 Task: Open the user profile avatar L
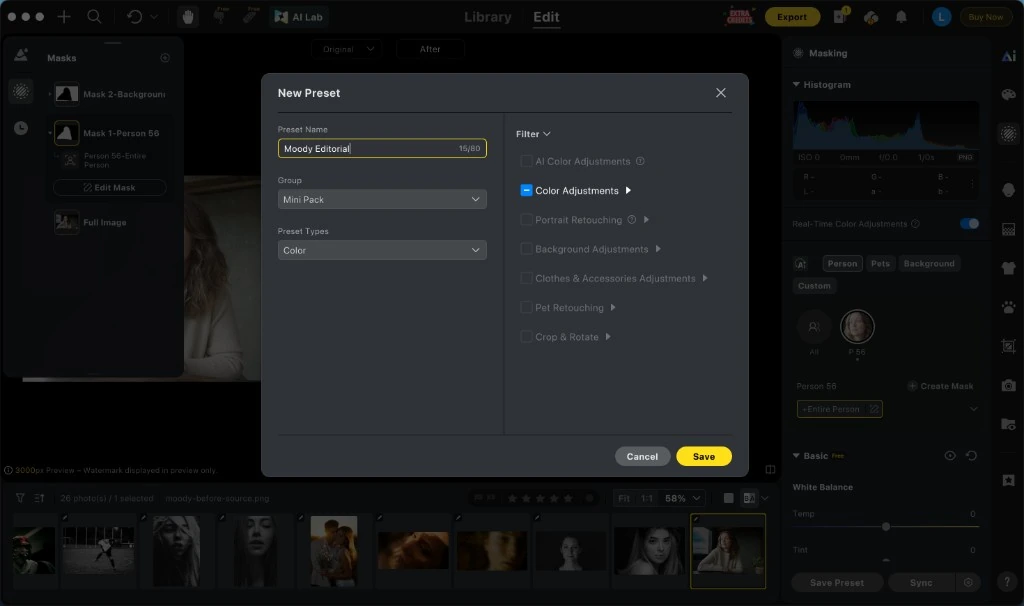(941, 17)
